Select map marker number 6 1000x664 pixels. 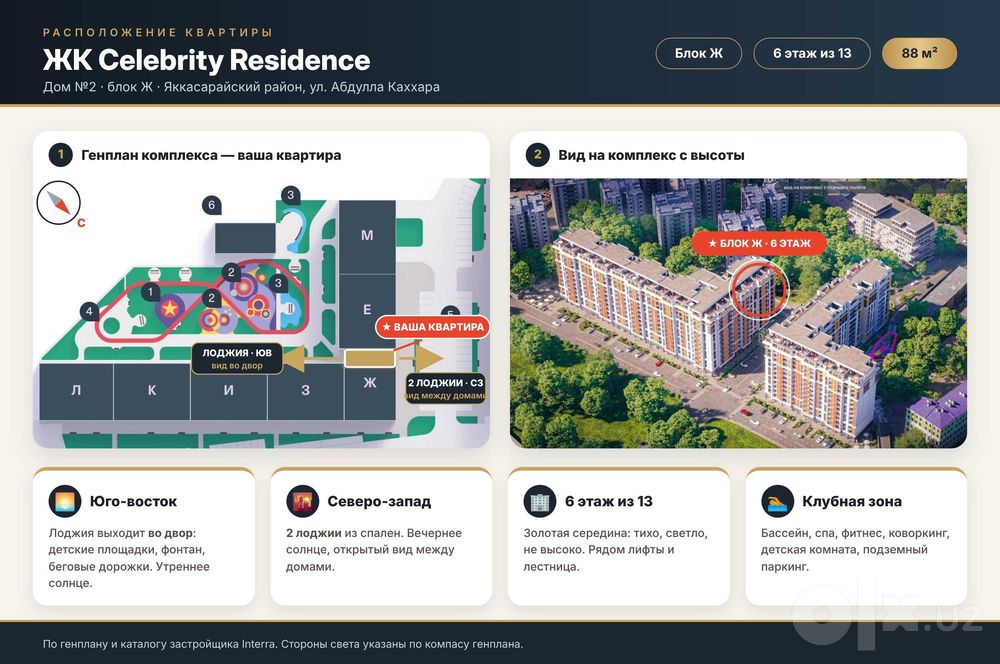pyautogui.click(x=212, y=205)
